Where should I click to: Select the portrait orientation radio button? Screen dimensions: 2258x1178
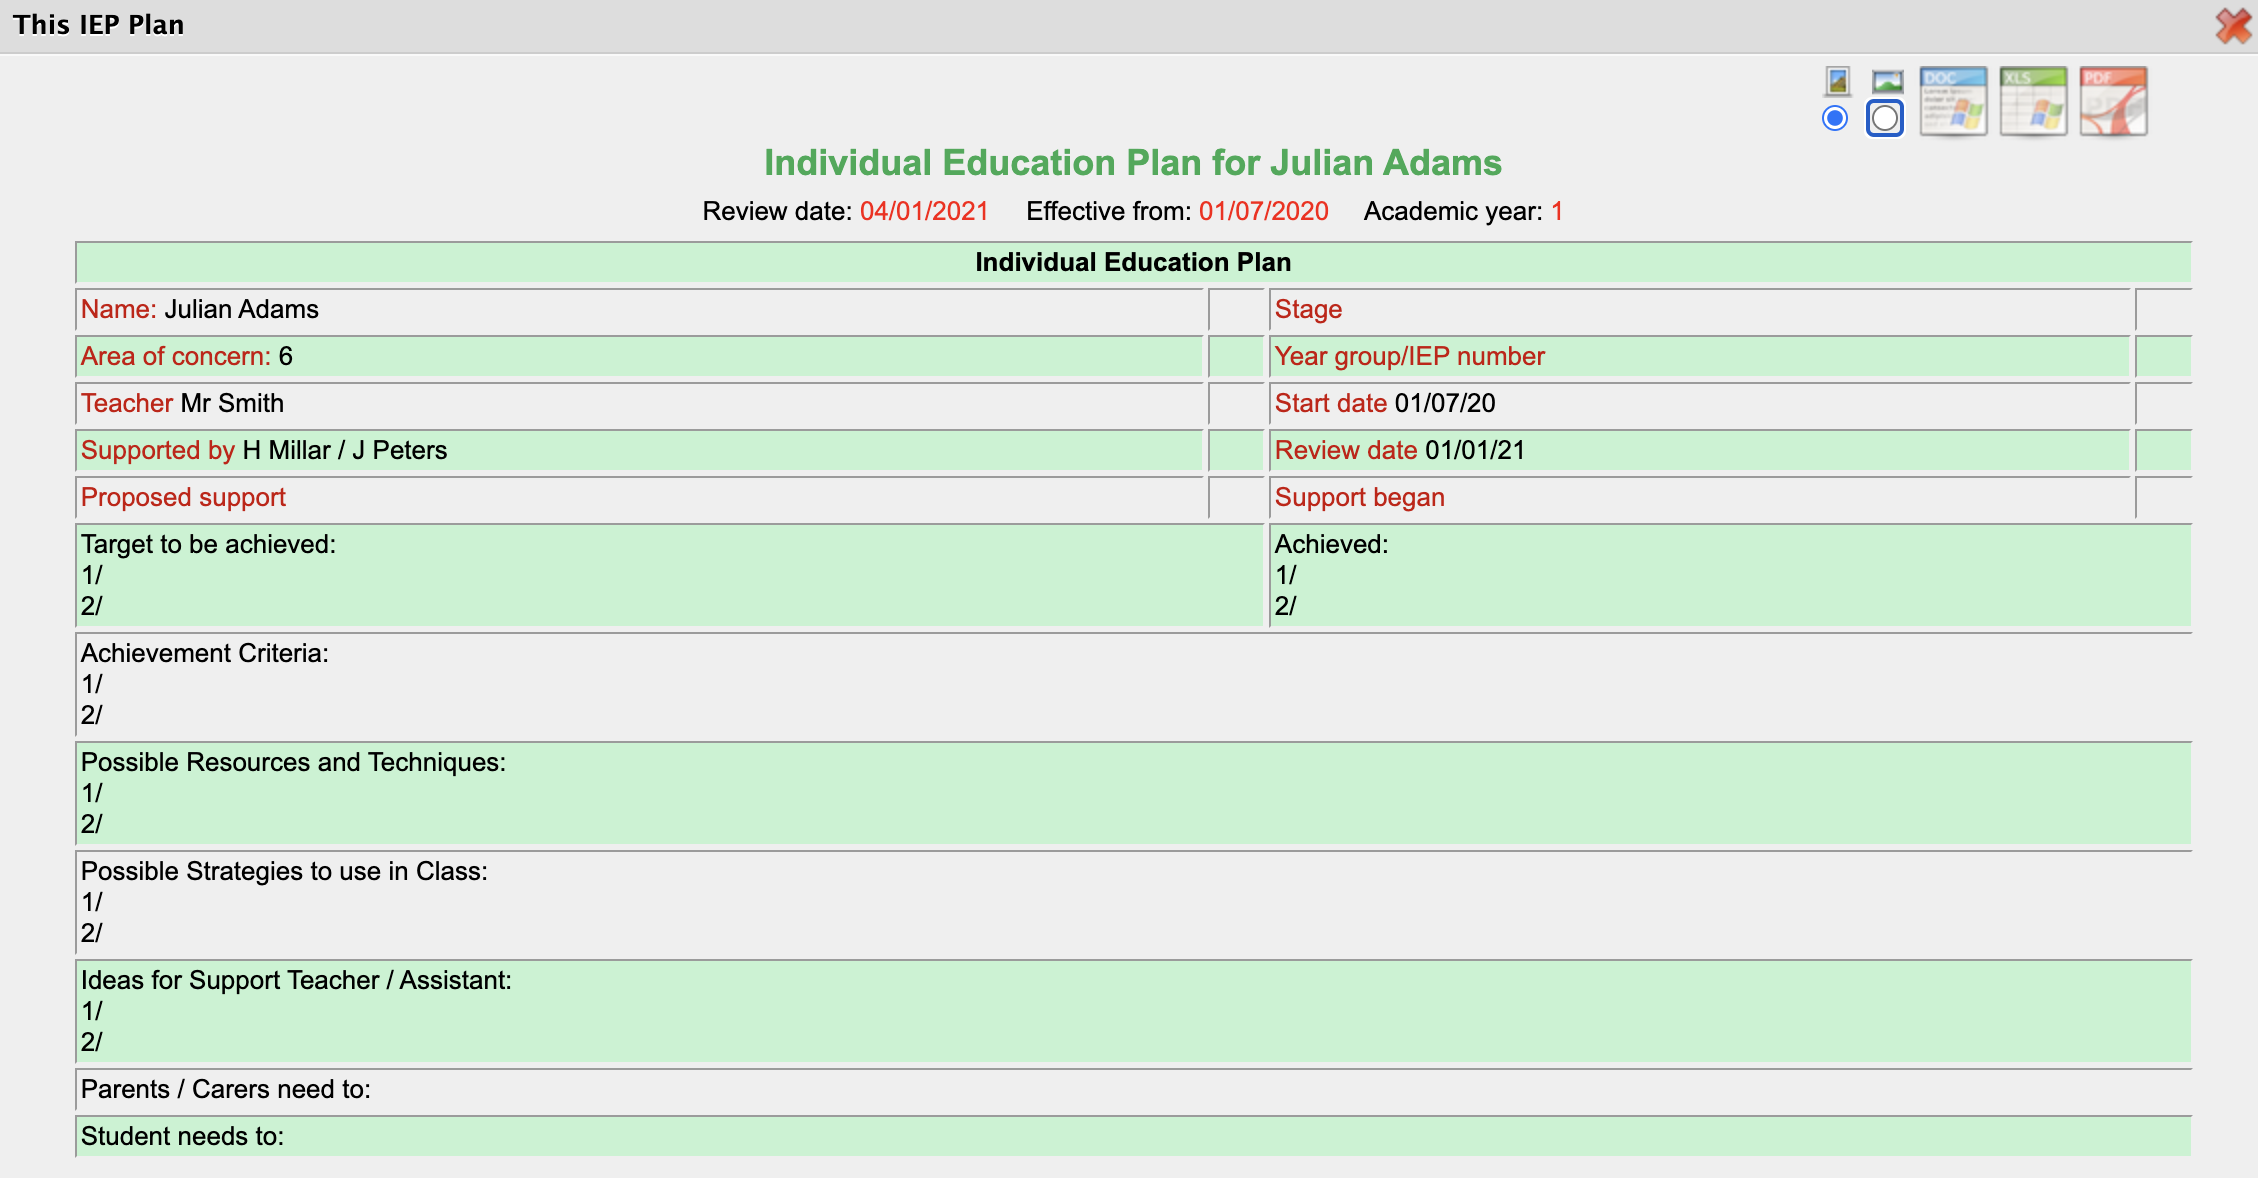point(1835,118)
